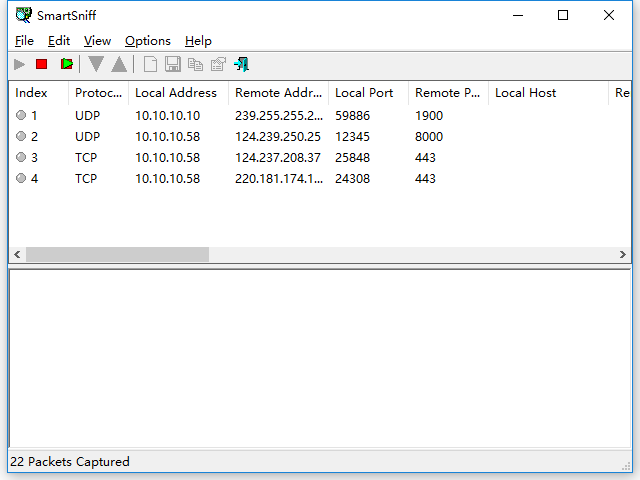Click the blank page new file icon
The width and height of the screenshot is (640, 480).
(x=150, y=64)
